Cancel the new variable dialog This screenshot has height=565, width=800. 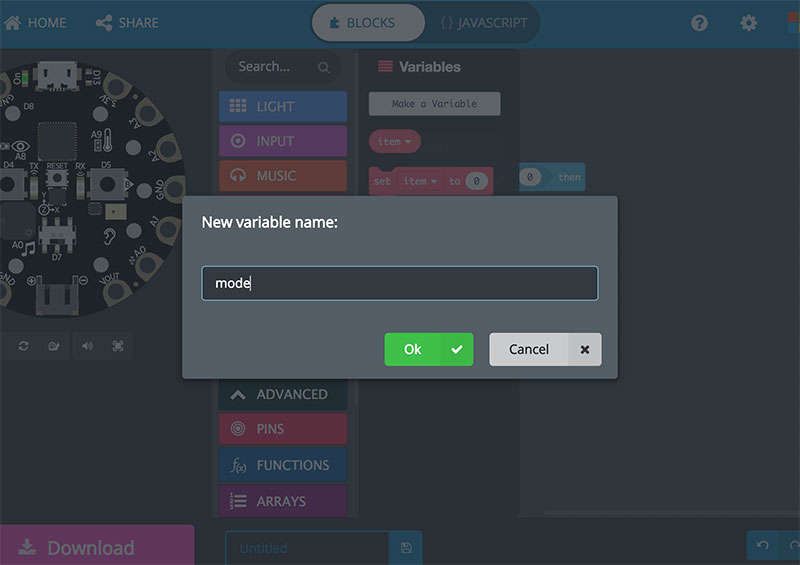click(544, 349)
